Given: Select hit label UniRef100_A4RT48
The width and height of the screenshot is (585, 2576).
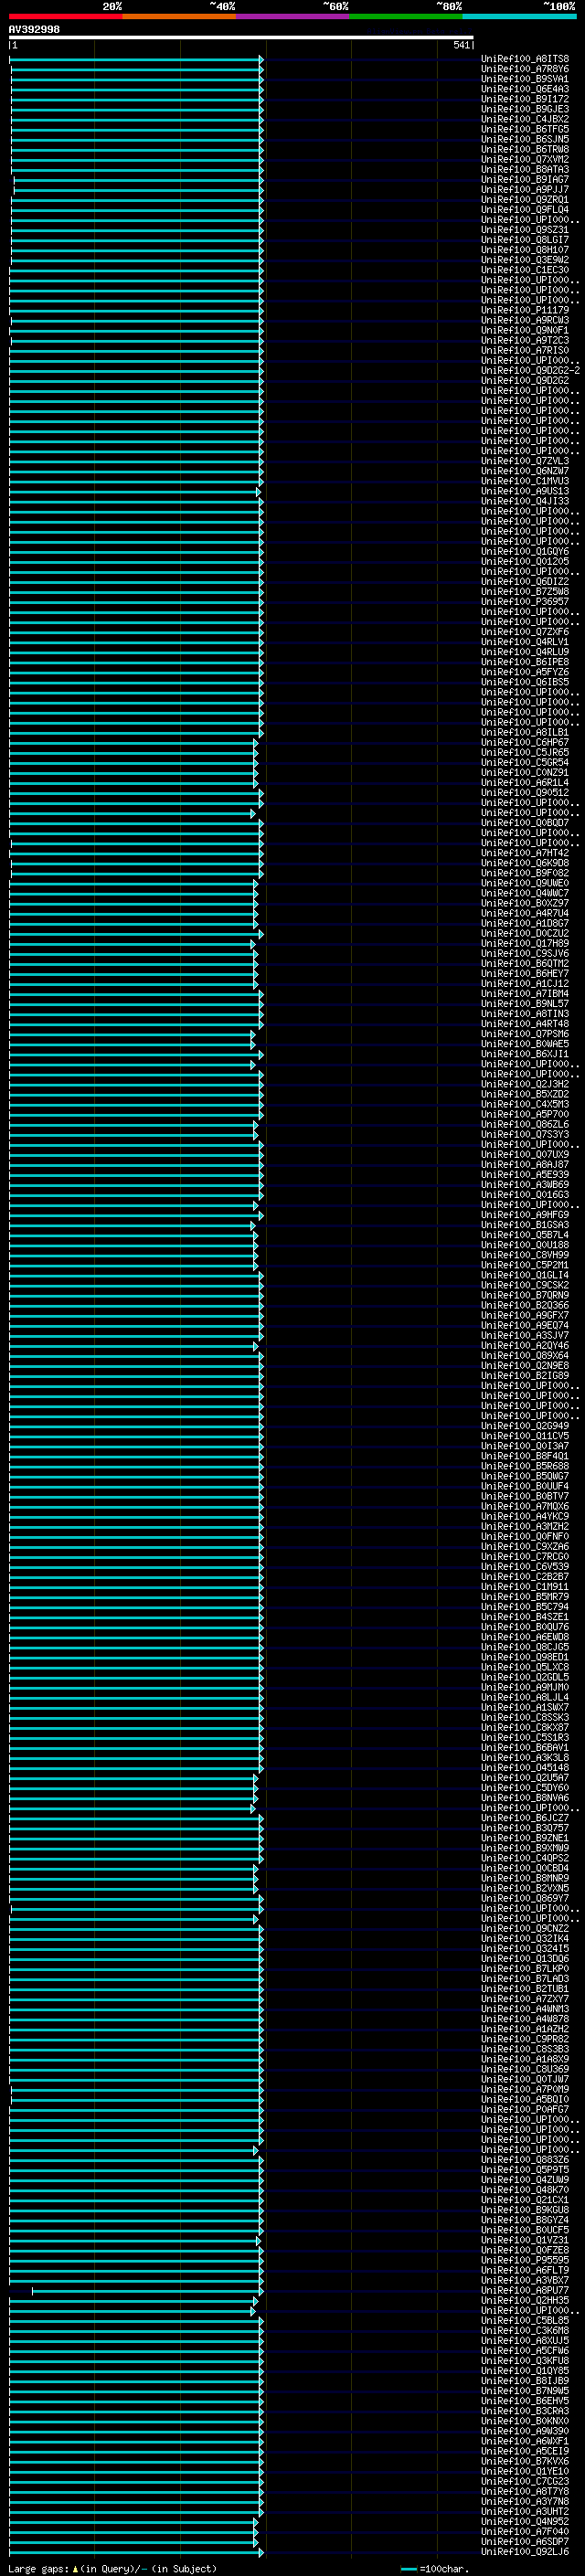Looking at the screenshot, I should pyautogui.click(x=525, y=1024).
